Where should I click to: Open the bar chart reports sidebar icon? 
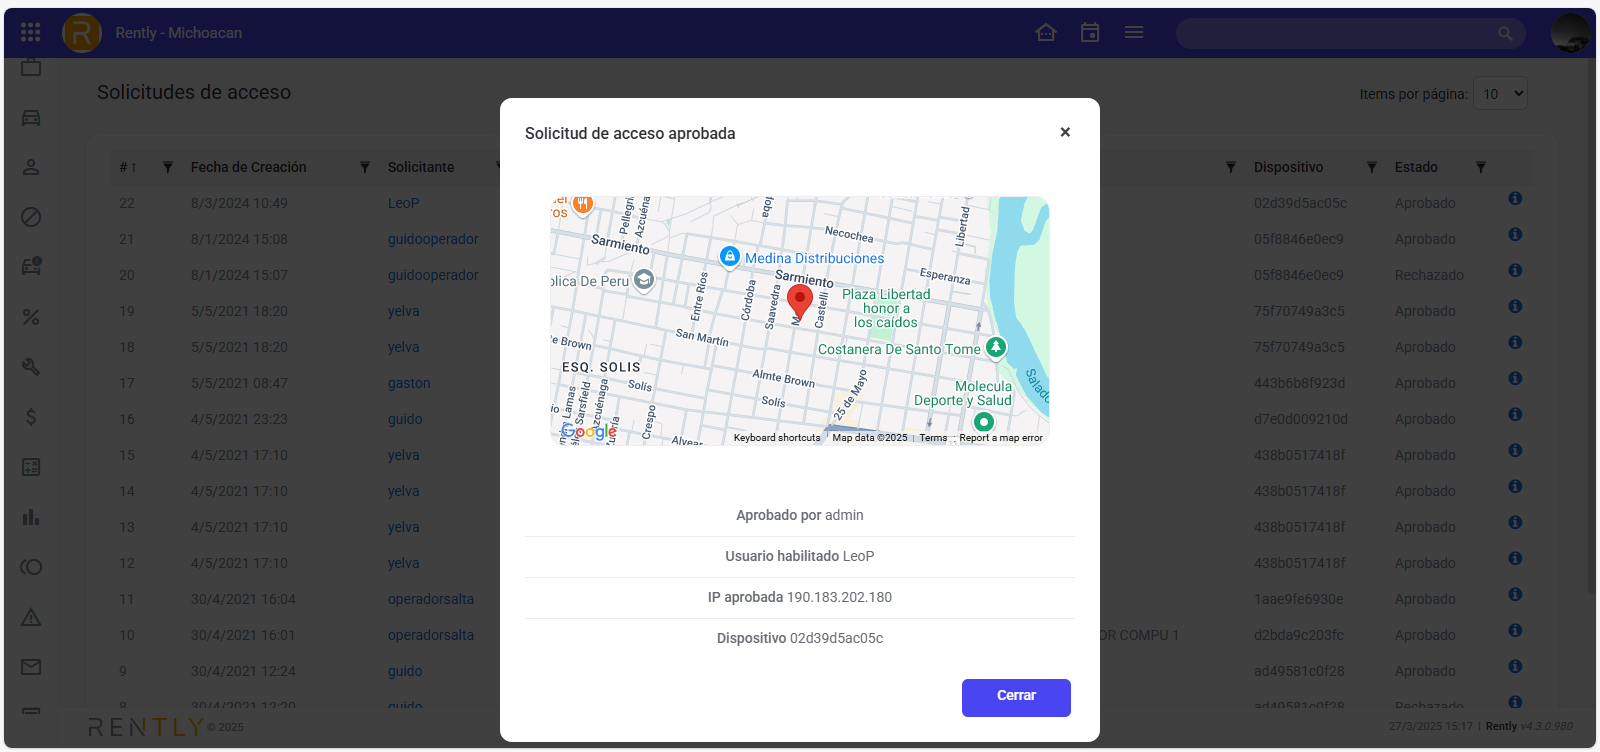pyautogui.click(x=31, y=517)
